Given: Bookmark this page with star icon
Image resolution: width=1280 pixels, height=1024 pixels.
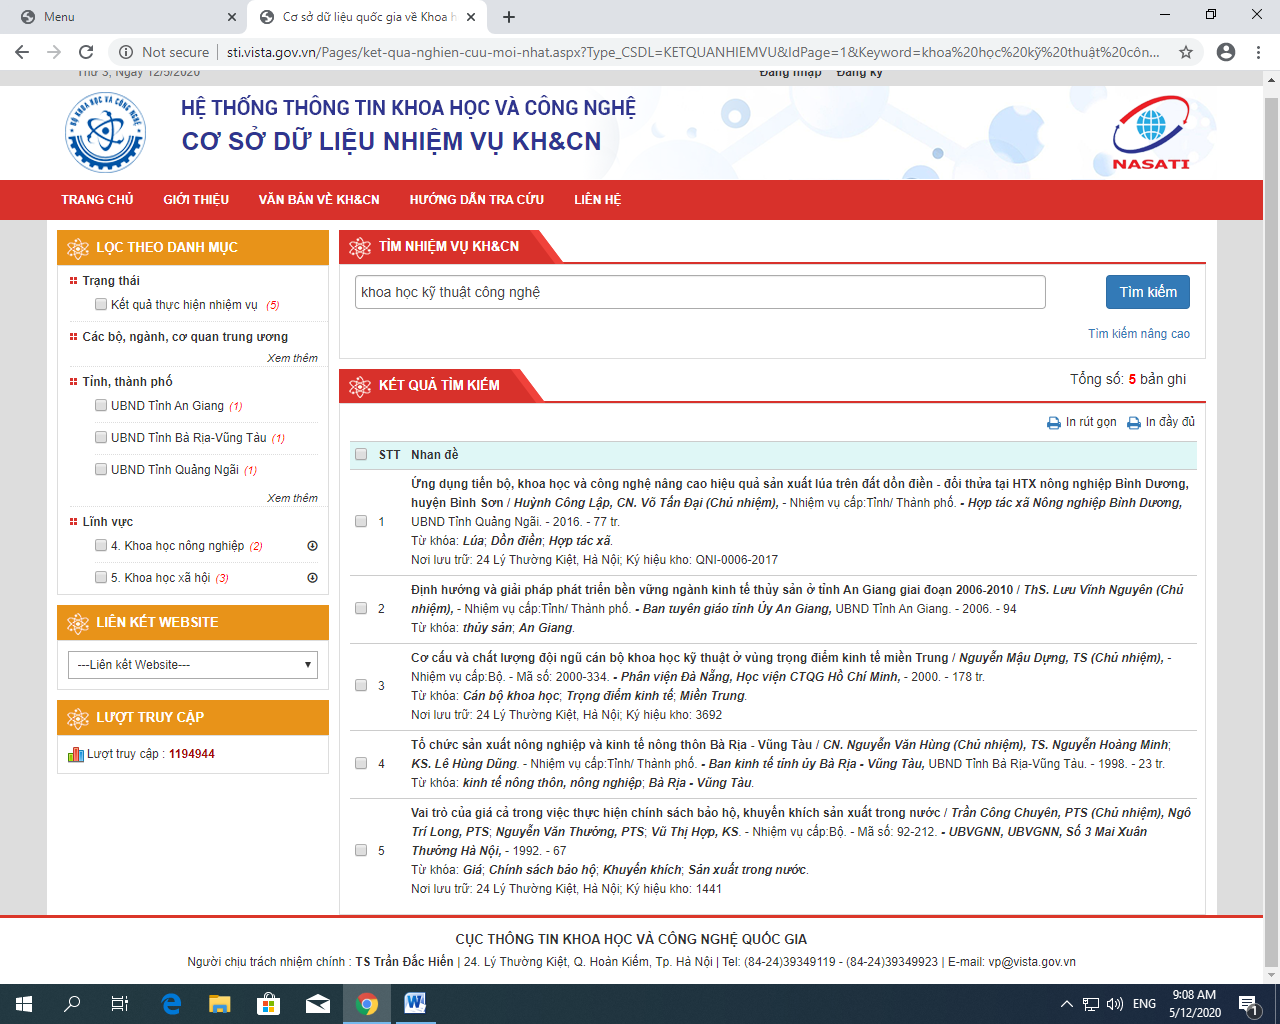Looking at the screenshot, I should point(1186,52).
